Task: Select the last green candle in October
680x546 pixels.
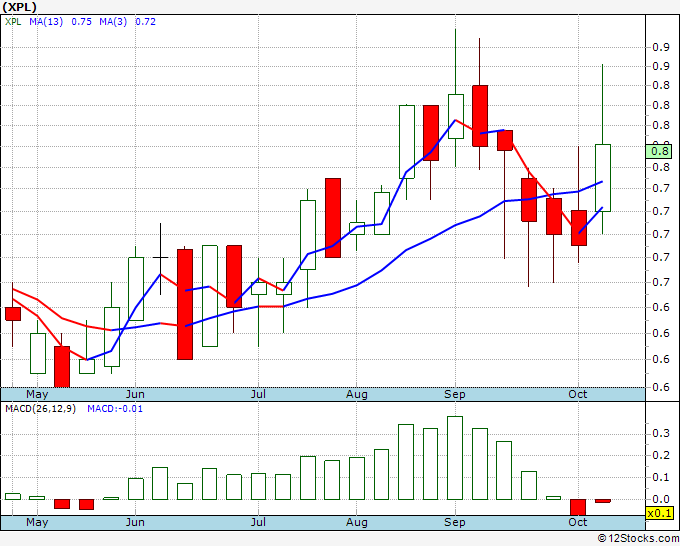Action: click(x=603, y=177)
